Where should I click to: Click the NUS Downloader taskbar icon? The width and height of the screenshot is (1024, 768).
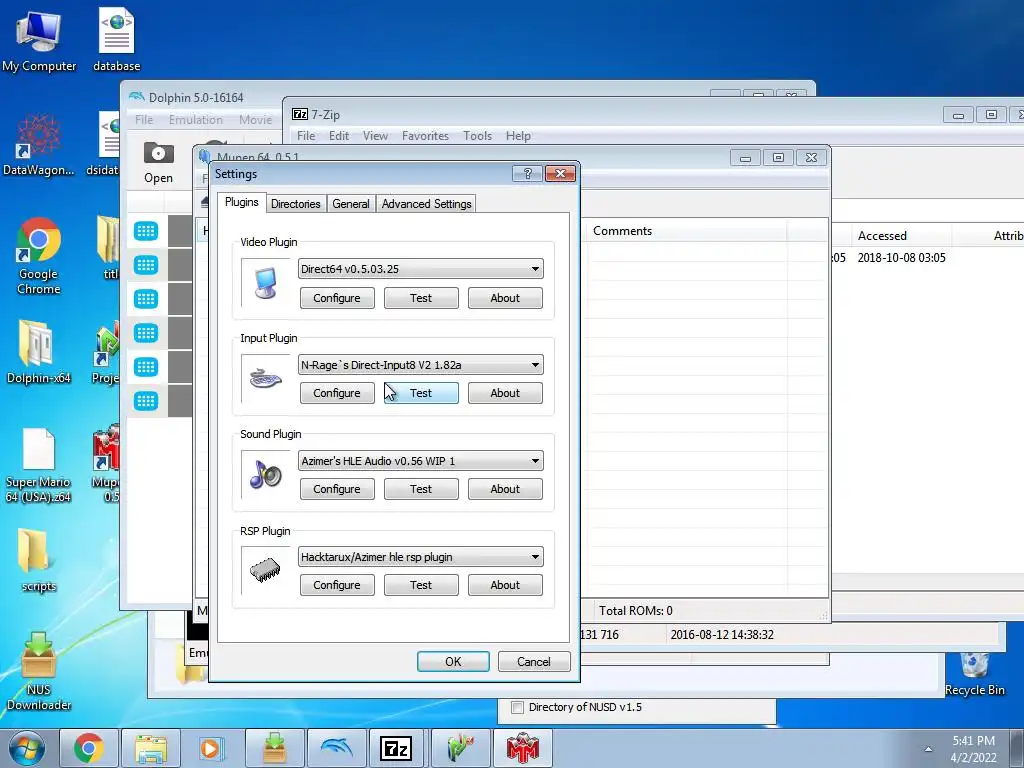point(274,748)
